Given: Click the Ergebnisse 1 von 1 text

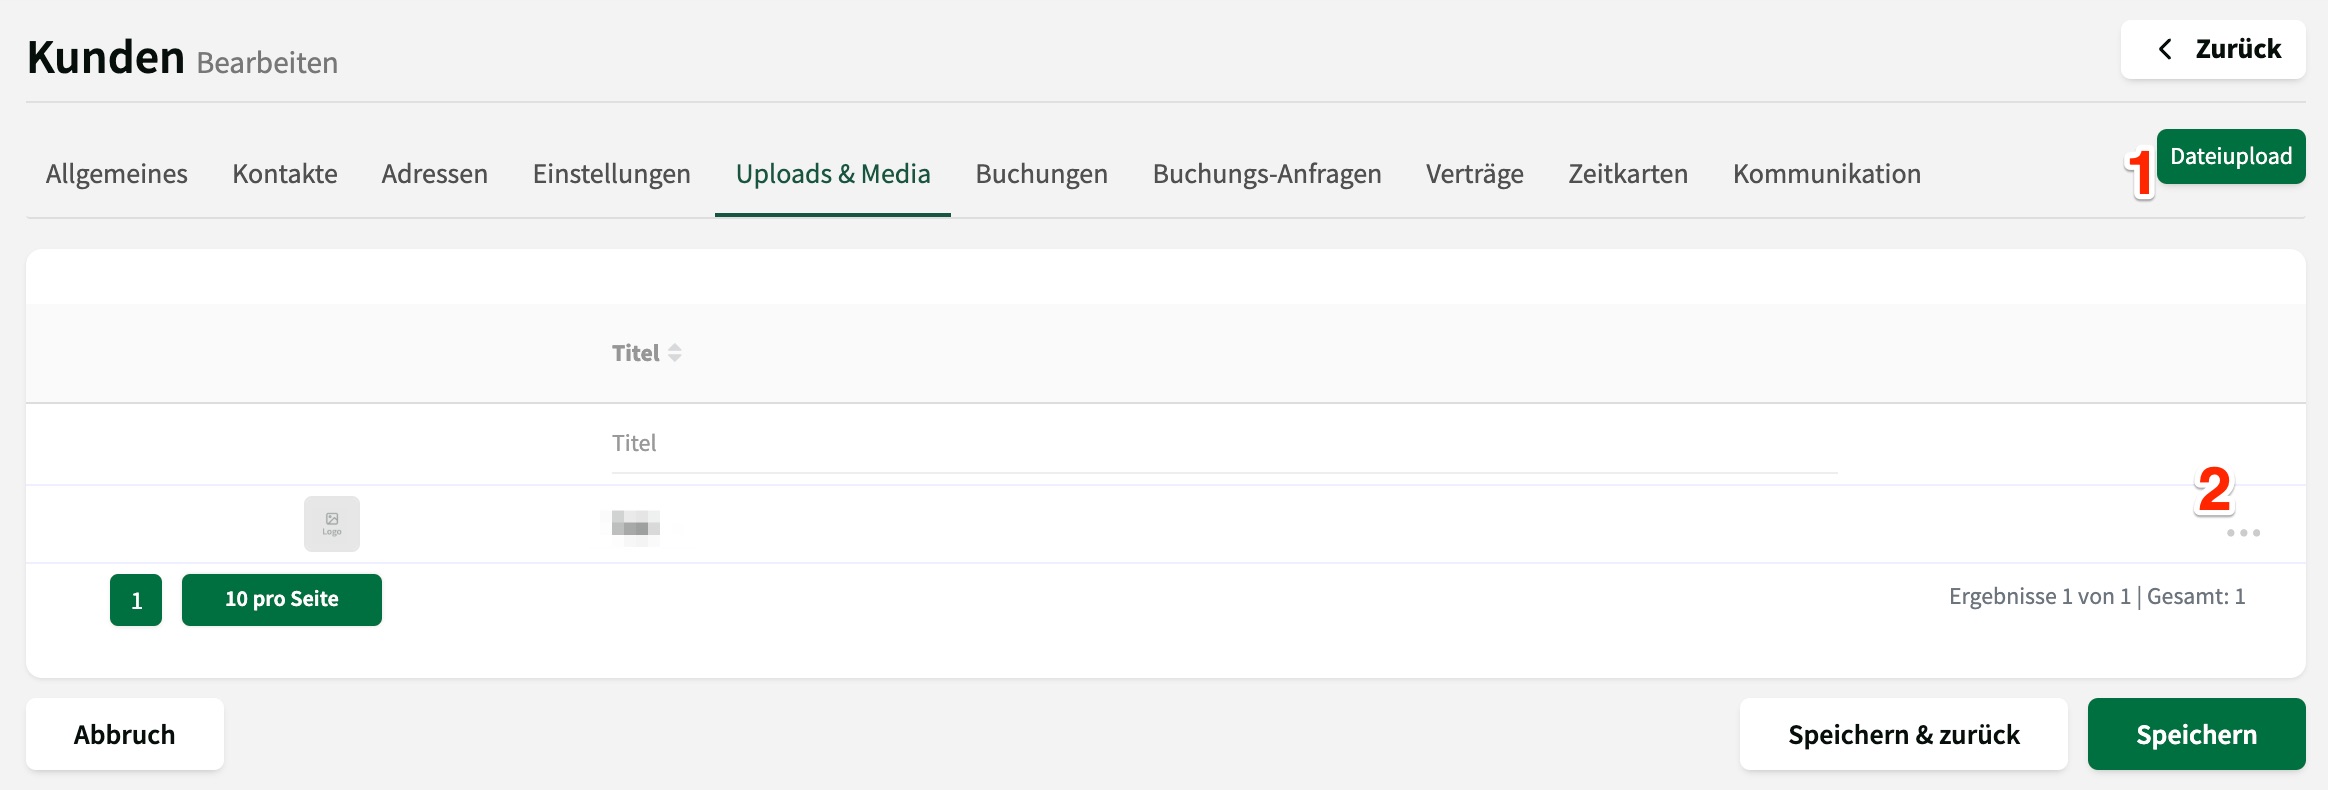Looking at the screenshot, I should pos(2040,597).
